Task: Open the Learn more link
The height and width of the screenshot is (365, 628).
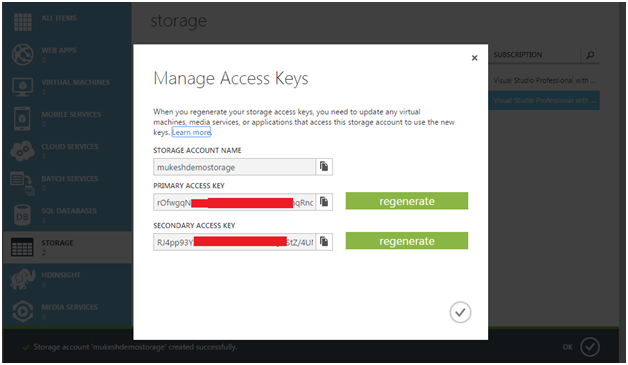Action: tap(191, 132)
